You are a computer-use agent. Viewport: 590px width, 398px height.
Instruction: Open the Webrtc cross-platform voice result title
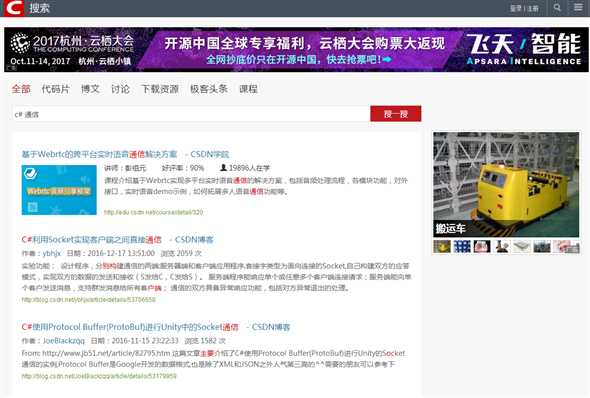coord(125,154)
